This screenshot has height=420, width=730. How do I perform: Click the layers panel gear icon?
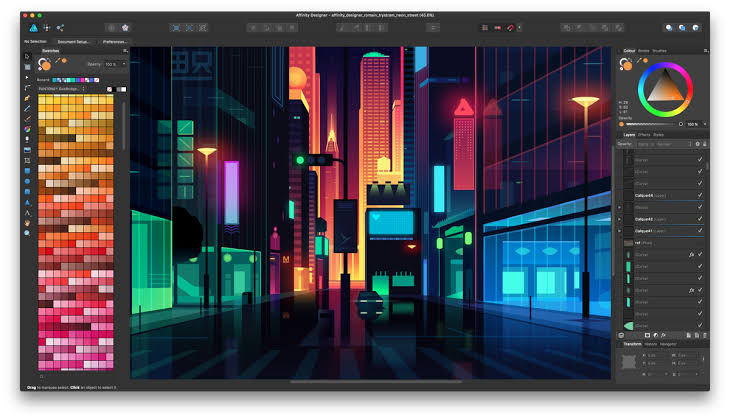697,144
